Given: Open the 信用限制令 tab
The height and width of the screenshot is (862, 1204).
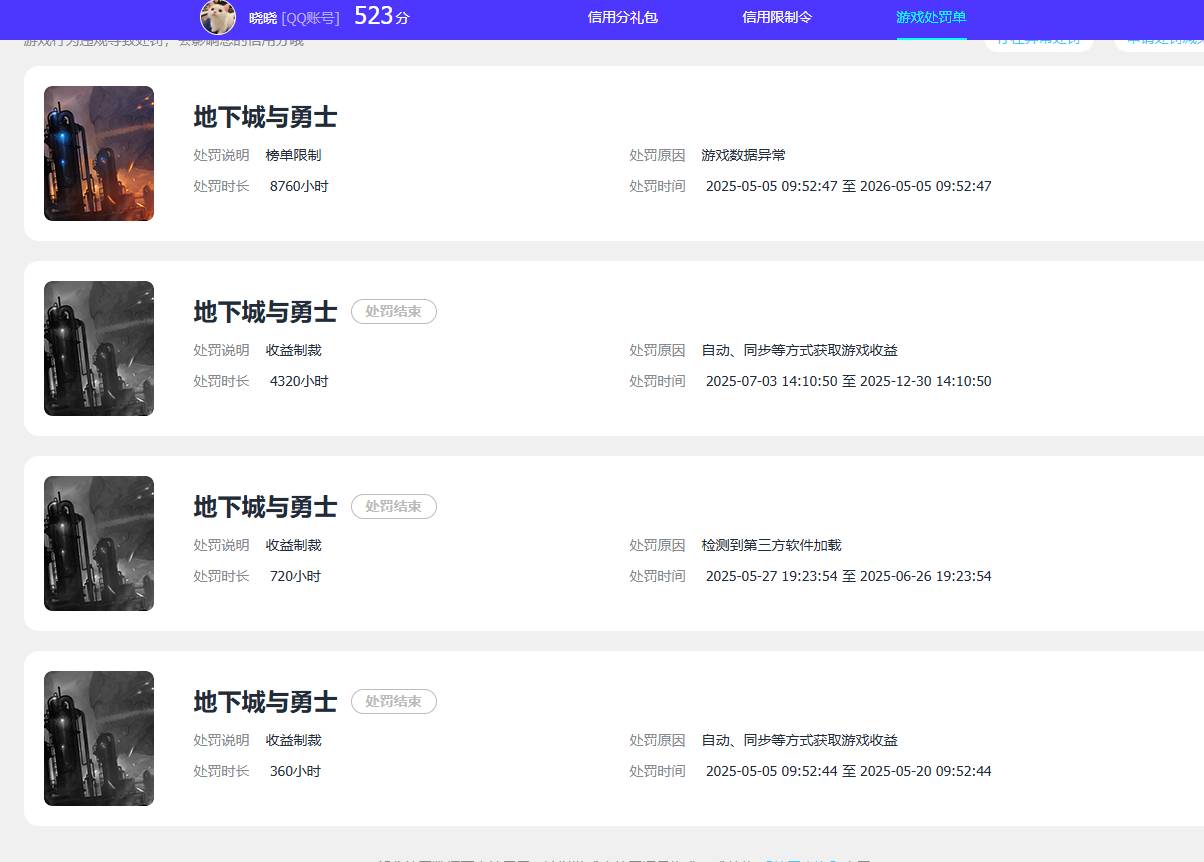Looking at the screenshot, I should [x=776, y=17].
